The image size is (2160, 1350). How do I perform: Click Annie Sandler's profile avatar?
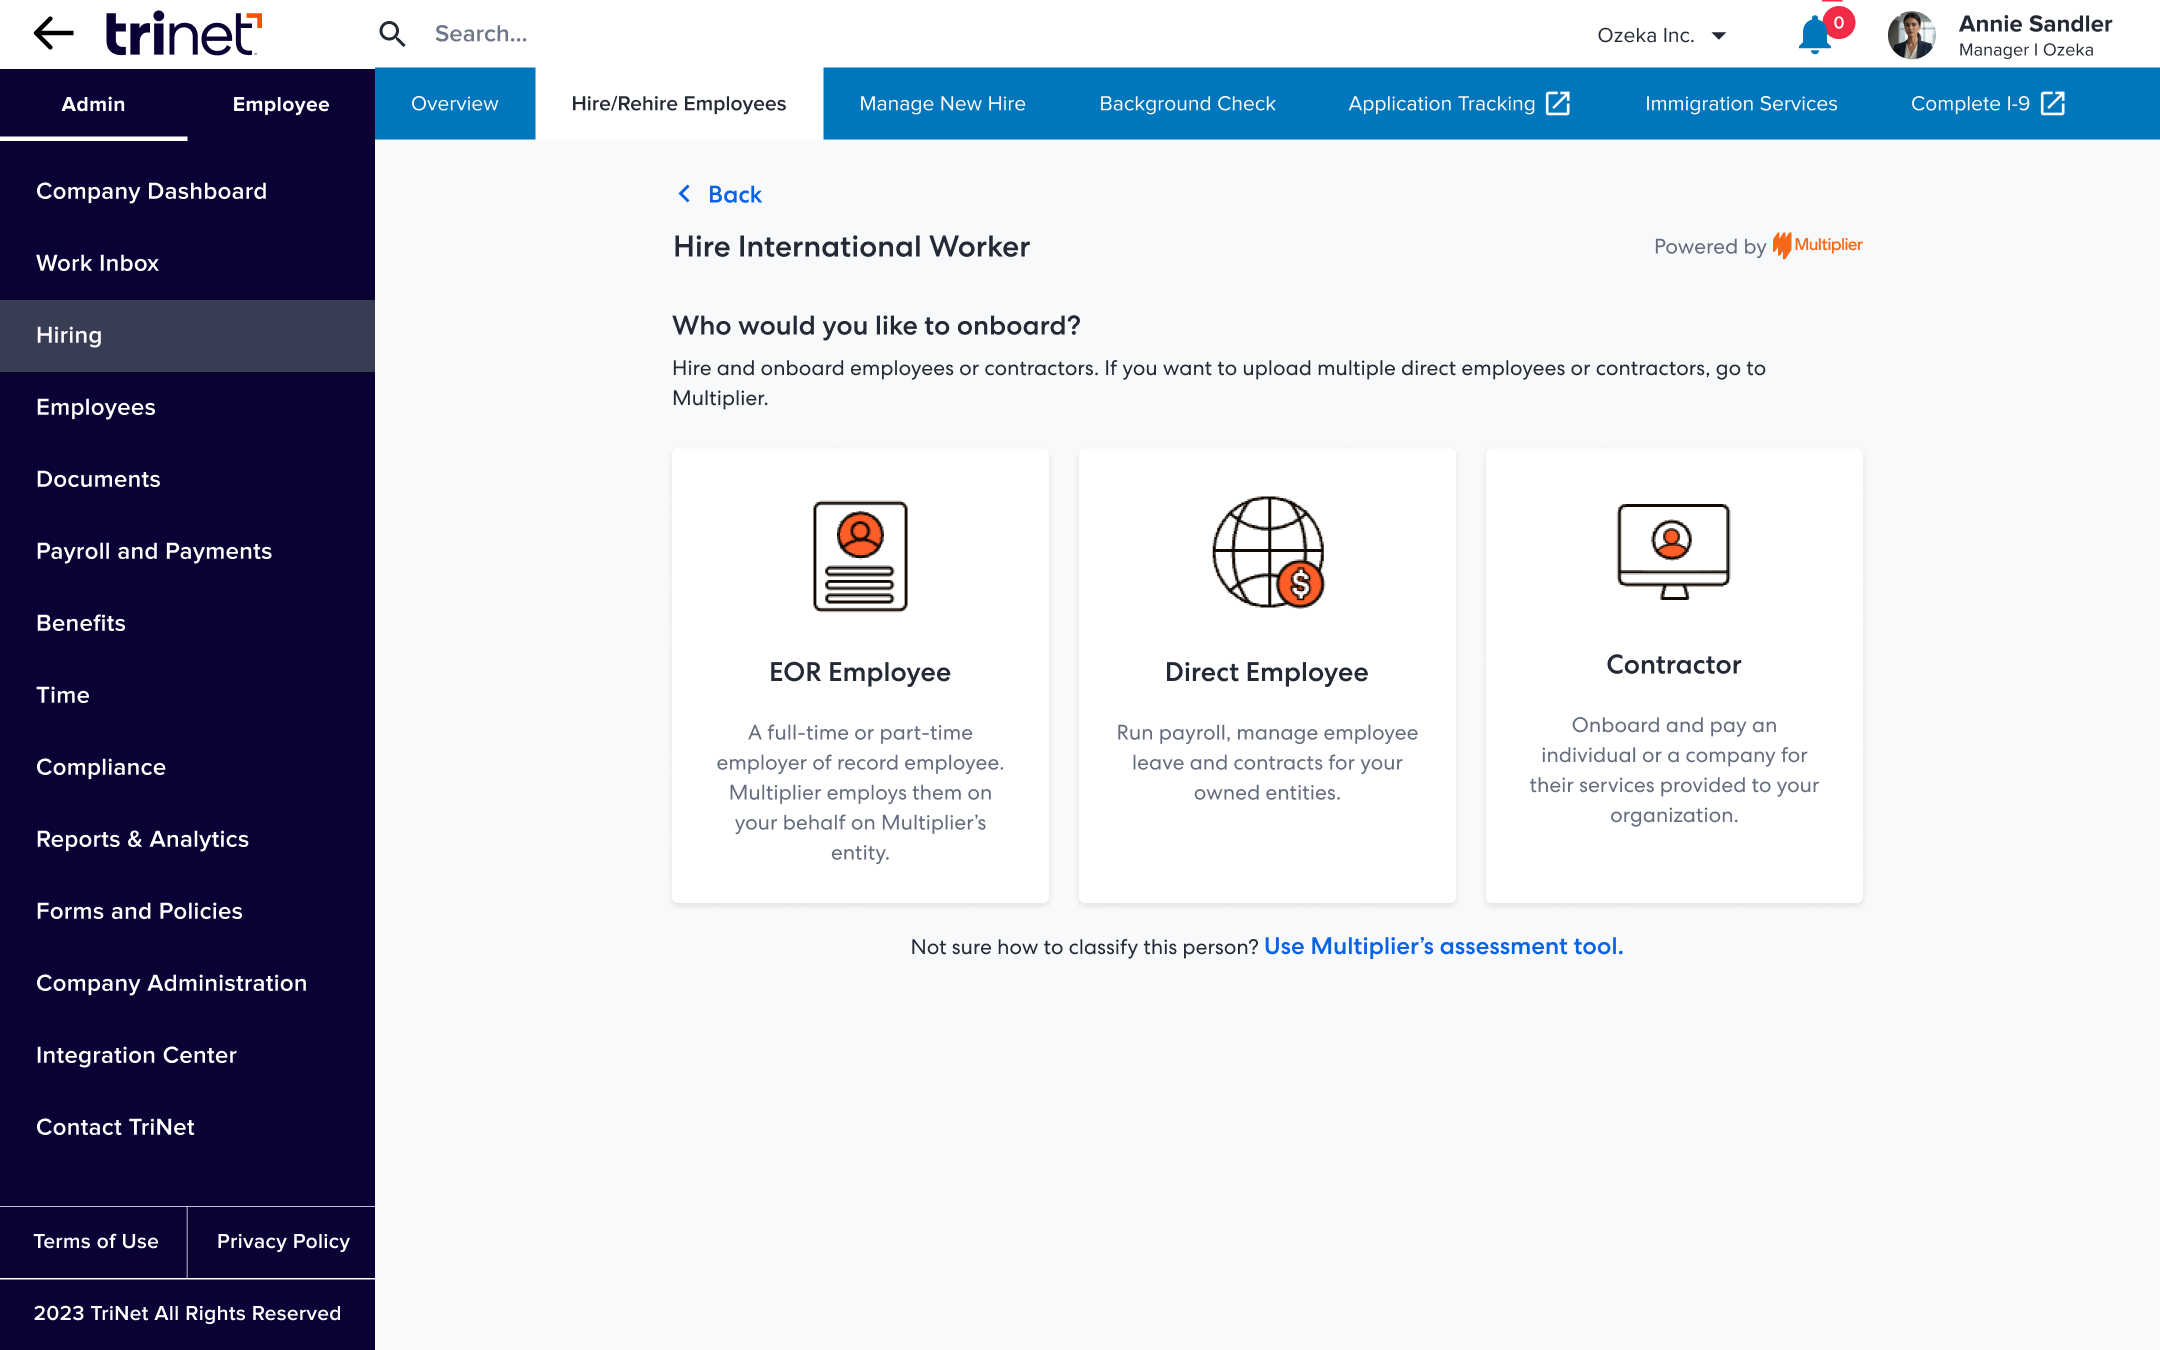(x=1912, y=36)
